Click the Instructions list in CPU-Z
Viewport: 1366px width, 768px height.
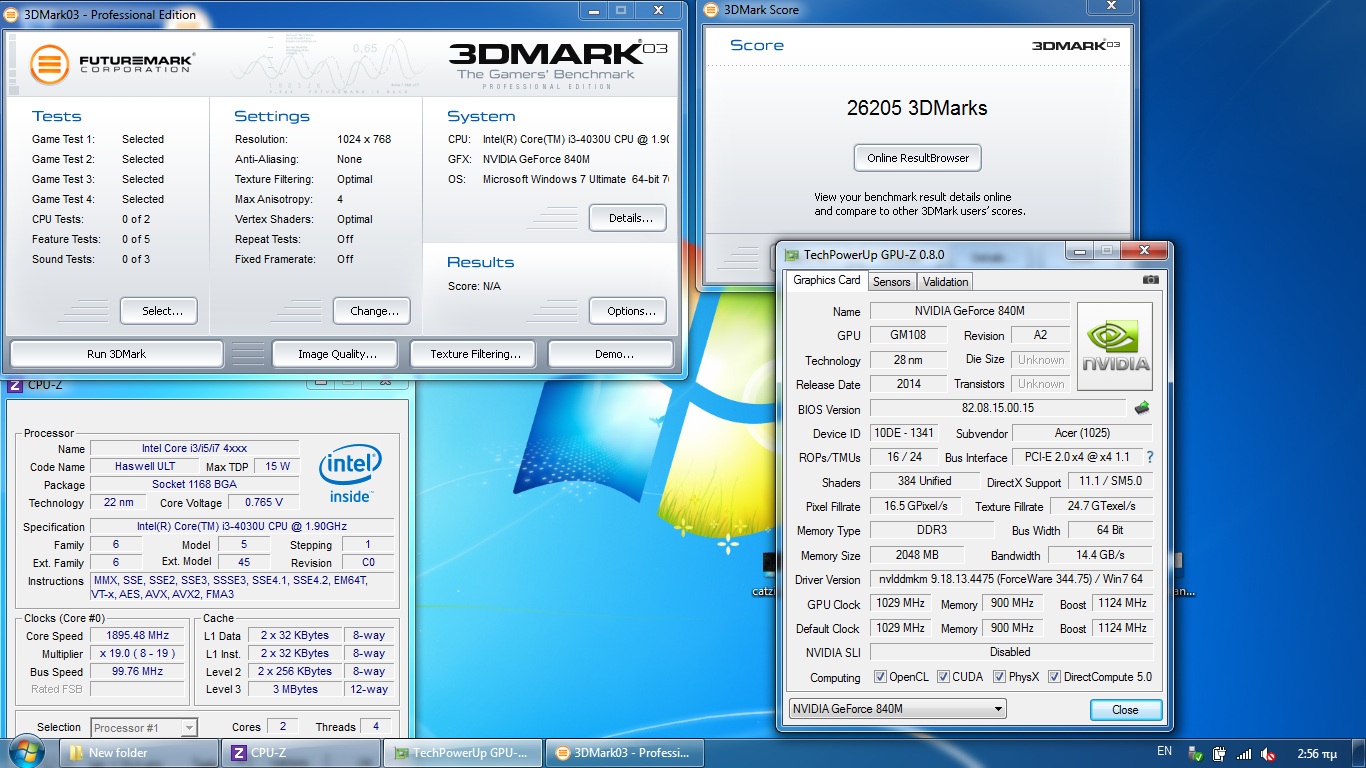[241, 587]
